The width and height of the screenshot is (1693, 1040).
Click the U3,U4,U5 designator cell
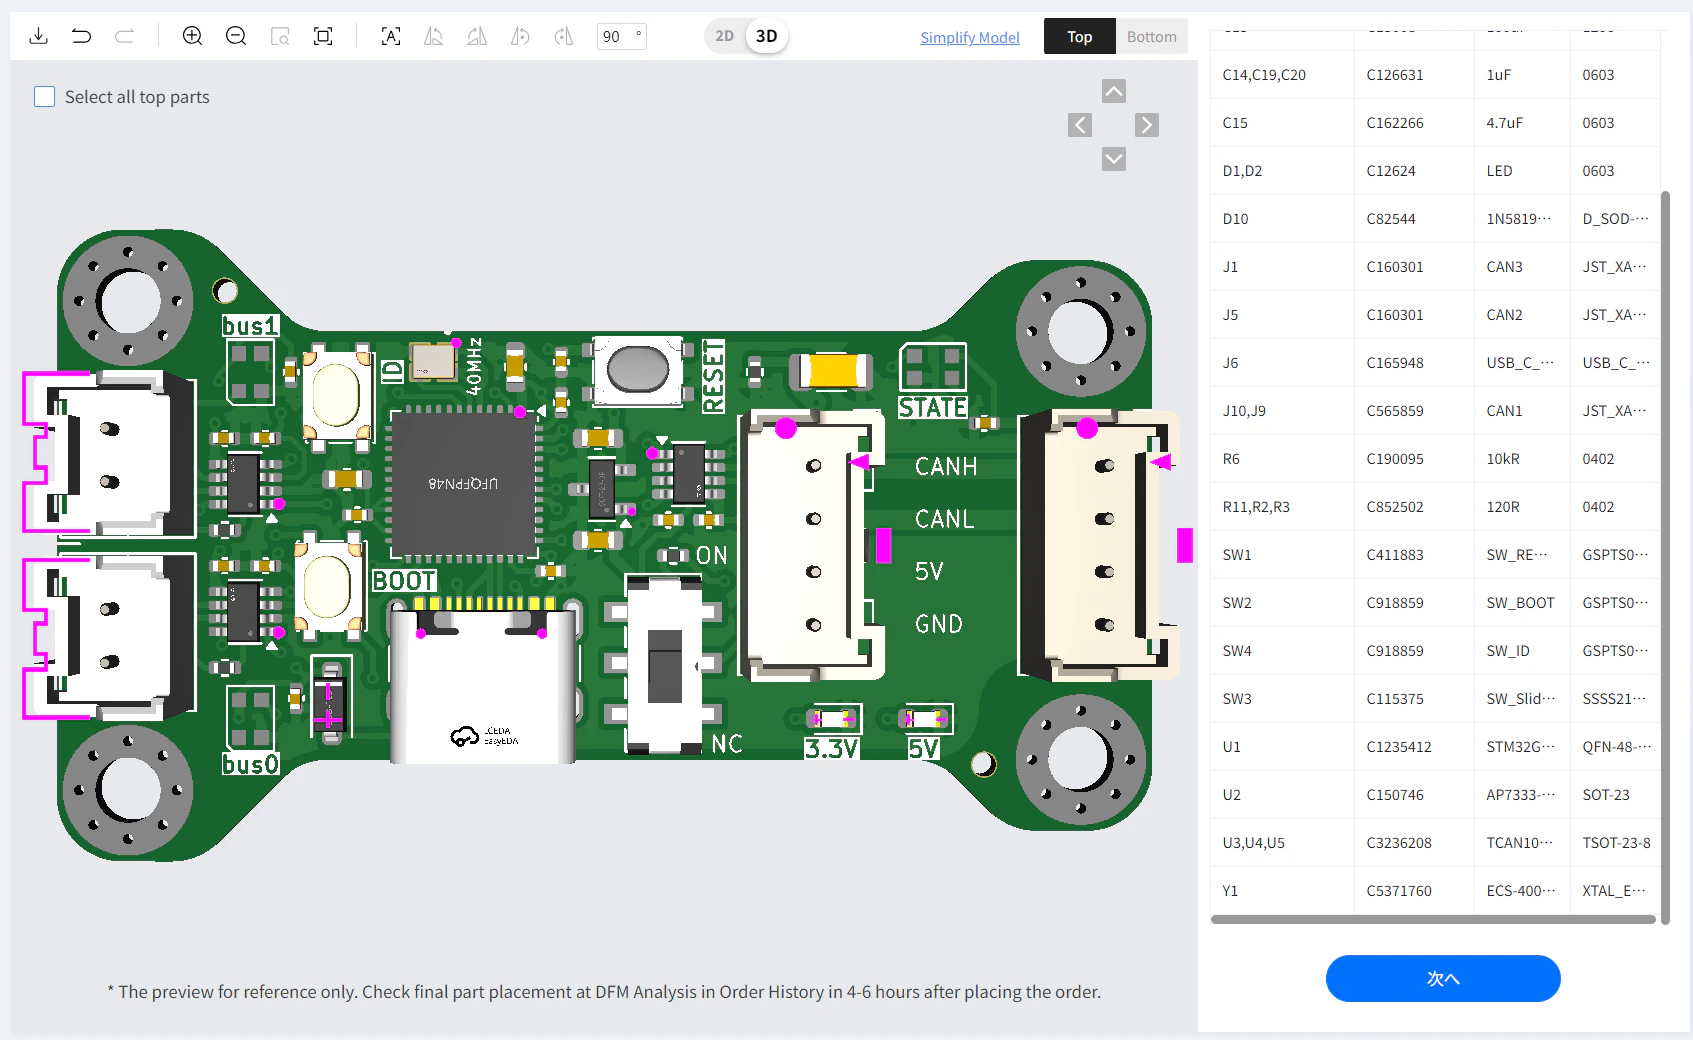1283,843
